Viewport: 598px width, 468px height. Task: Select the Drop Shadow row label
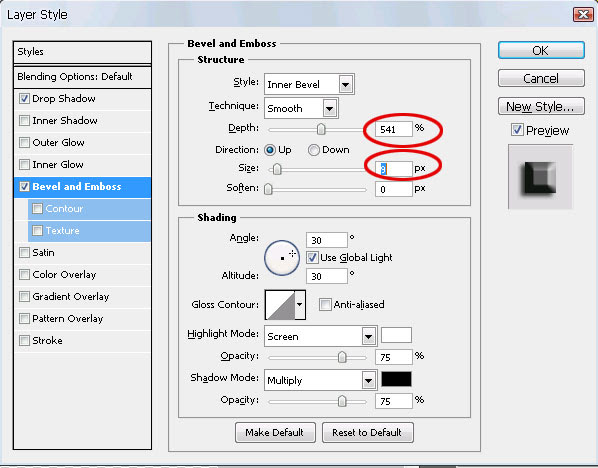64,99
